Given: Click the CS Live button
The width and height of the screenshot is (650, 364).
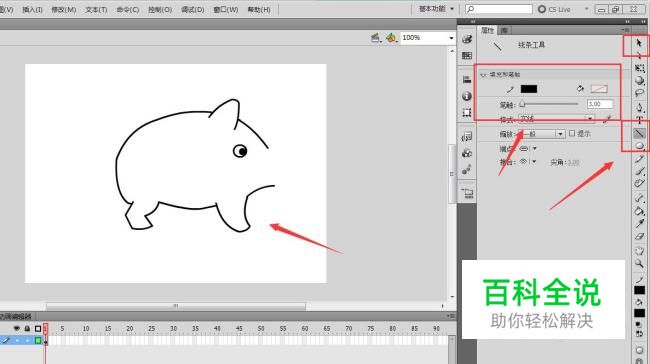Looking at the screenshot, I should click(554, 9).
